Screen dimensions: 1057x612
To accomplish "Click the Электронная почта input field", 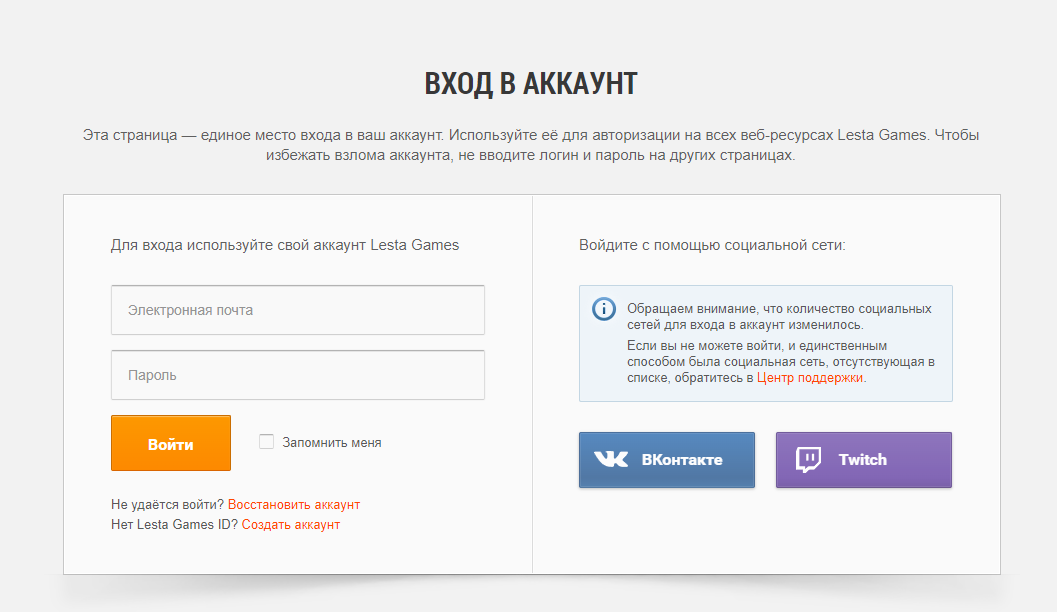I will (297, 310).
